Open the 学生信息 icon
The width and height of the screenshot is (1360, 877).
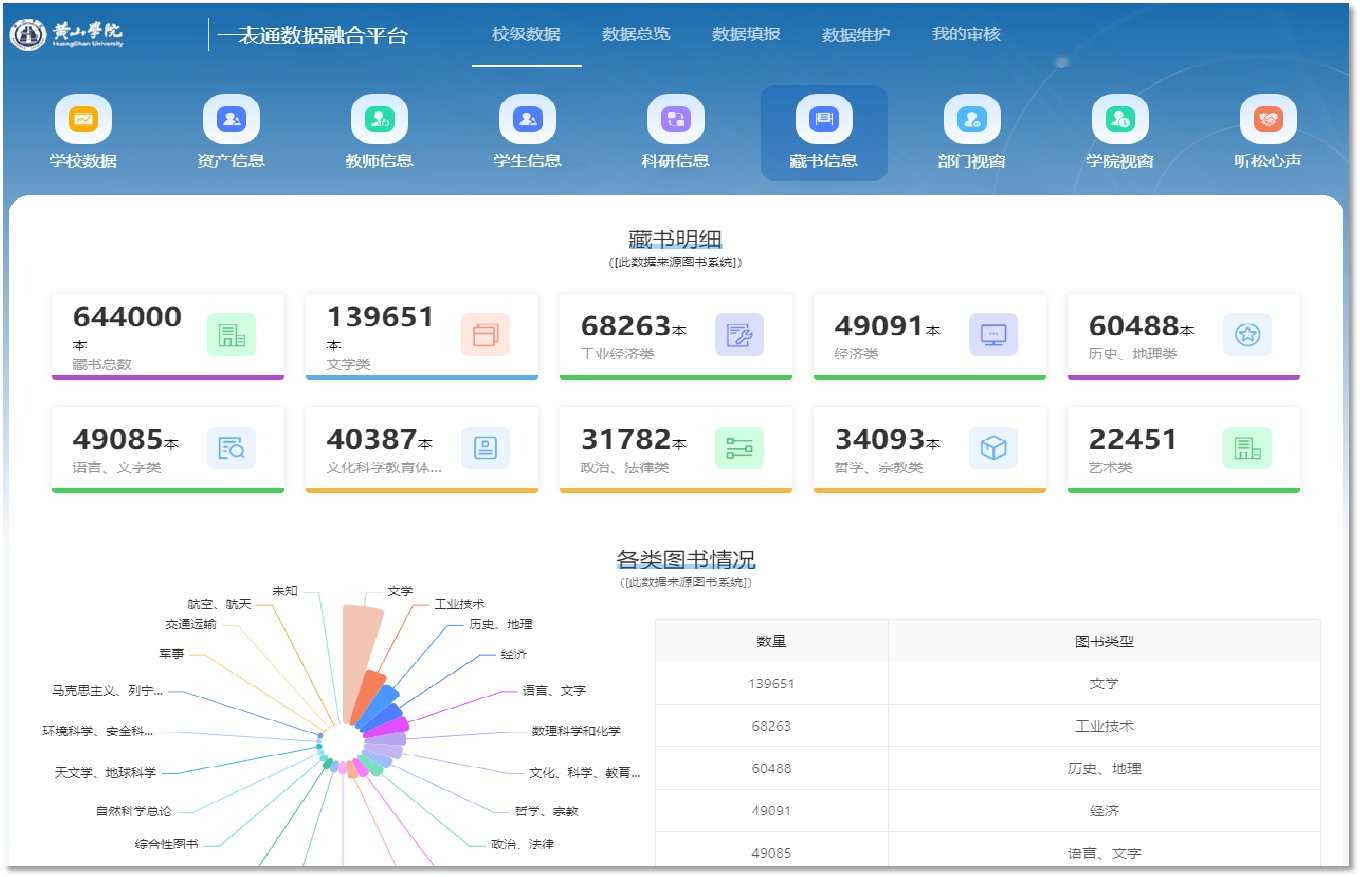527,119
